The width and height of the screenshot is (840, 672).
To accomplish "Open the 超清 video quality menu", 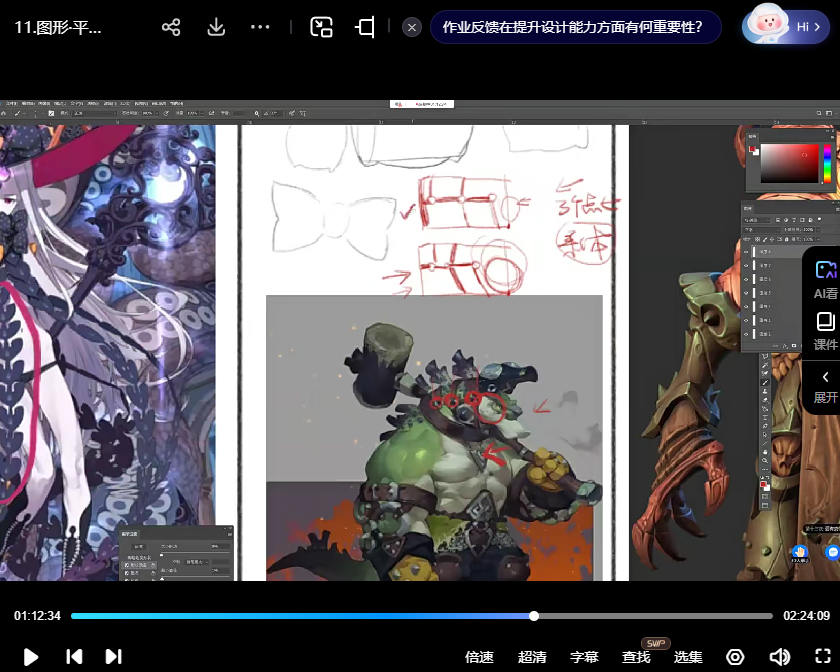I will click(532, 657).
